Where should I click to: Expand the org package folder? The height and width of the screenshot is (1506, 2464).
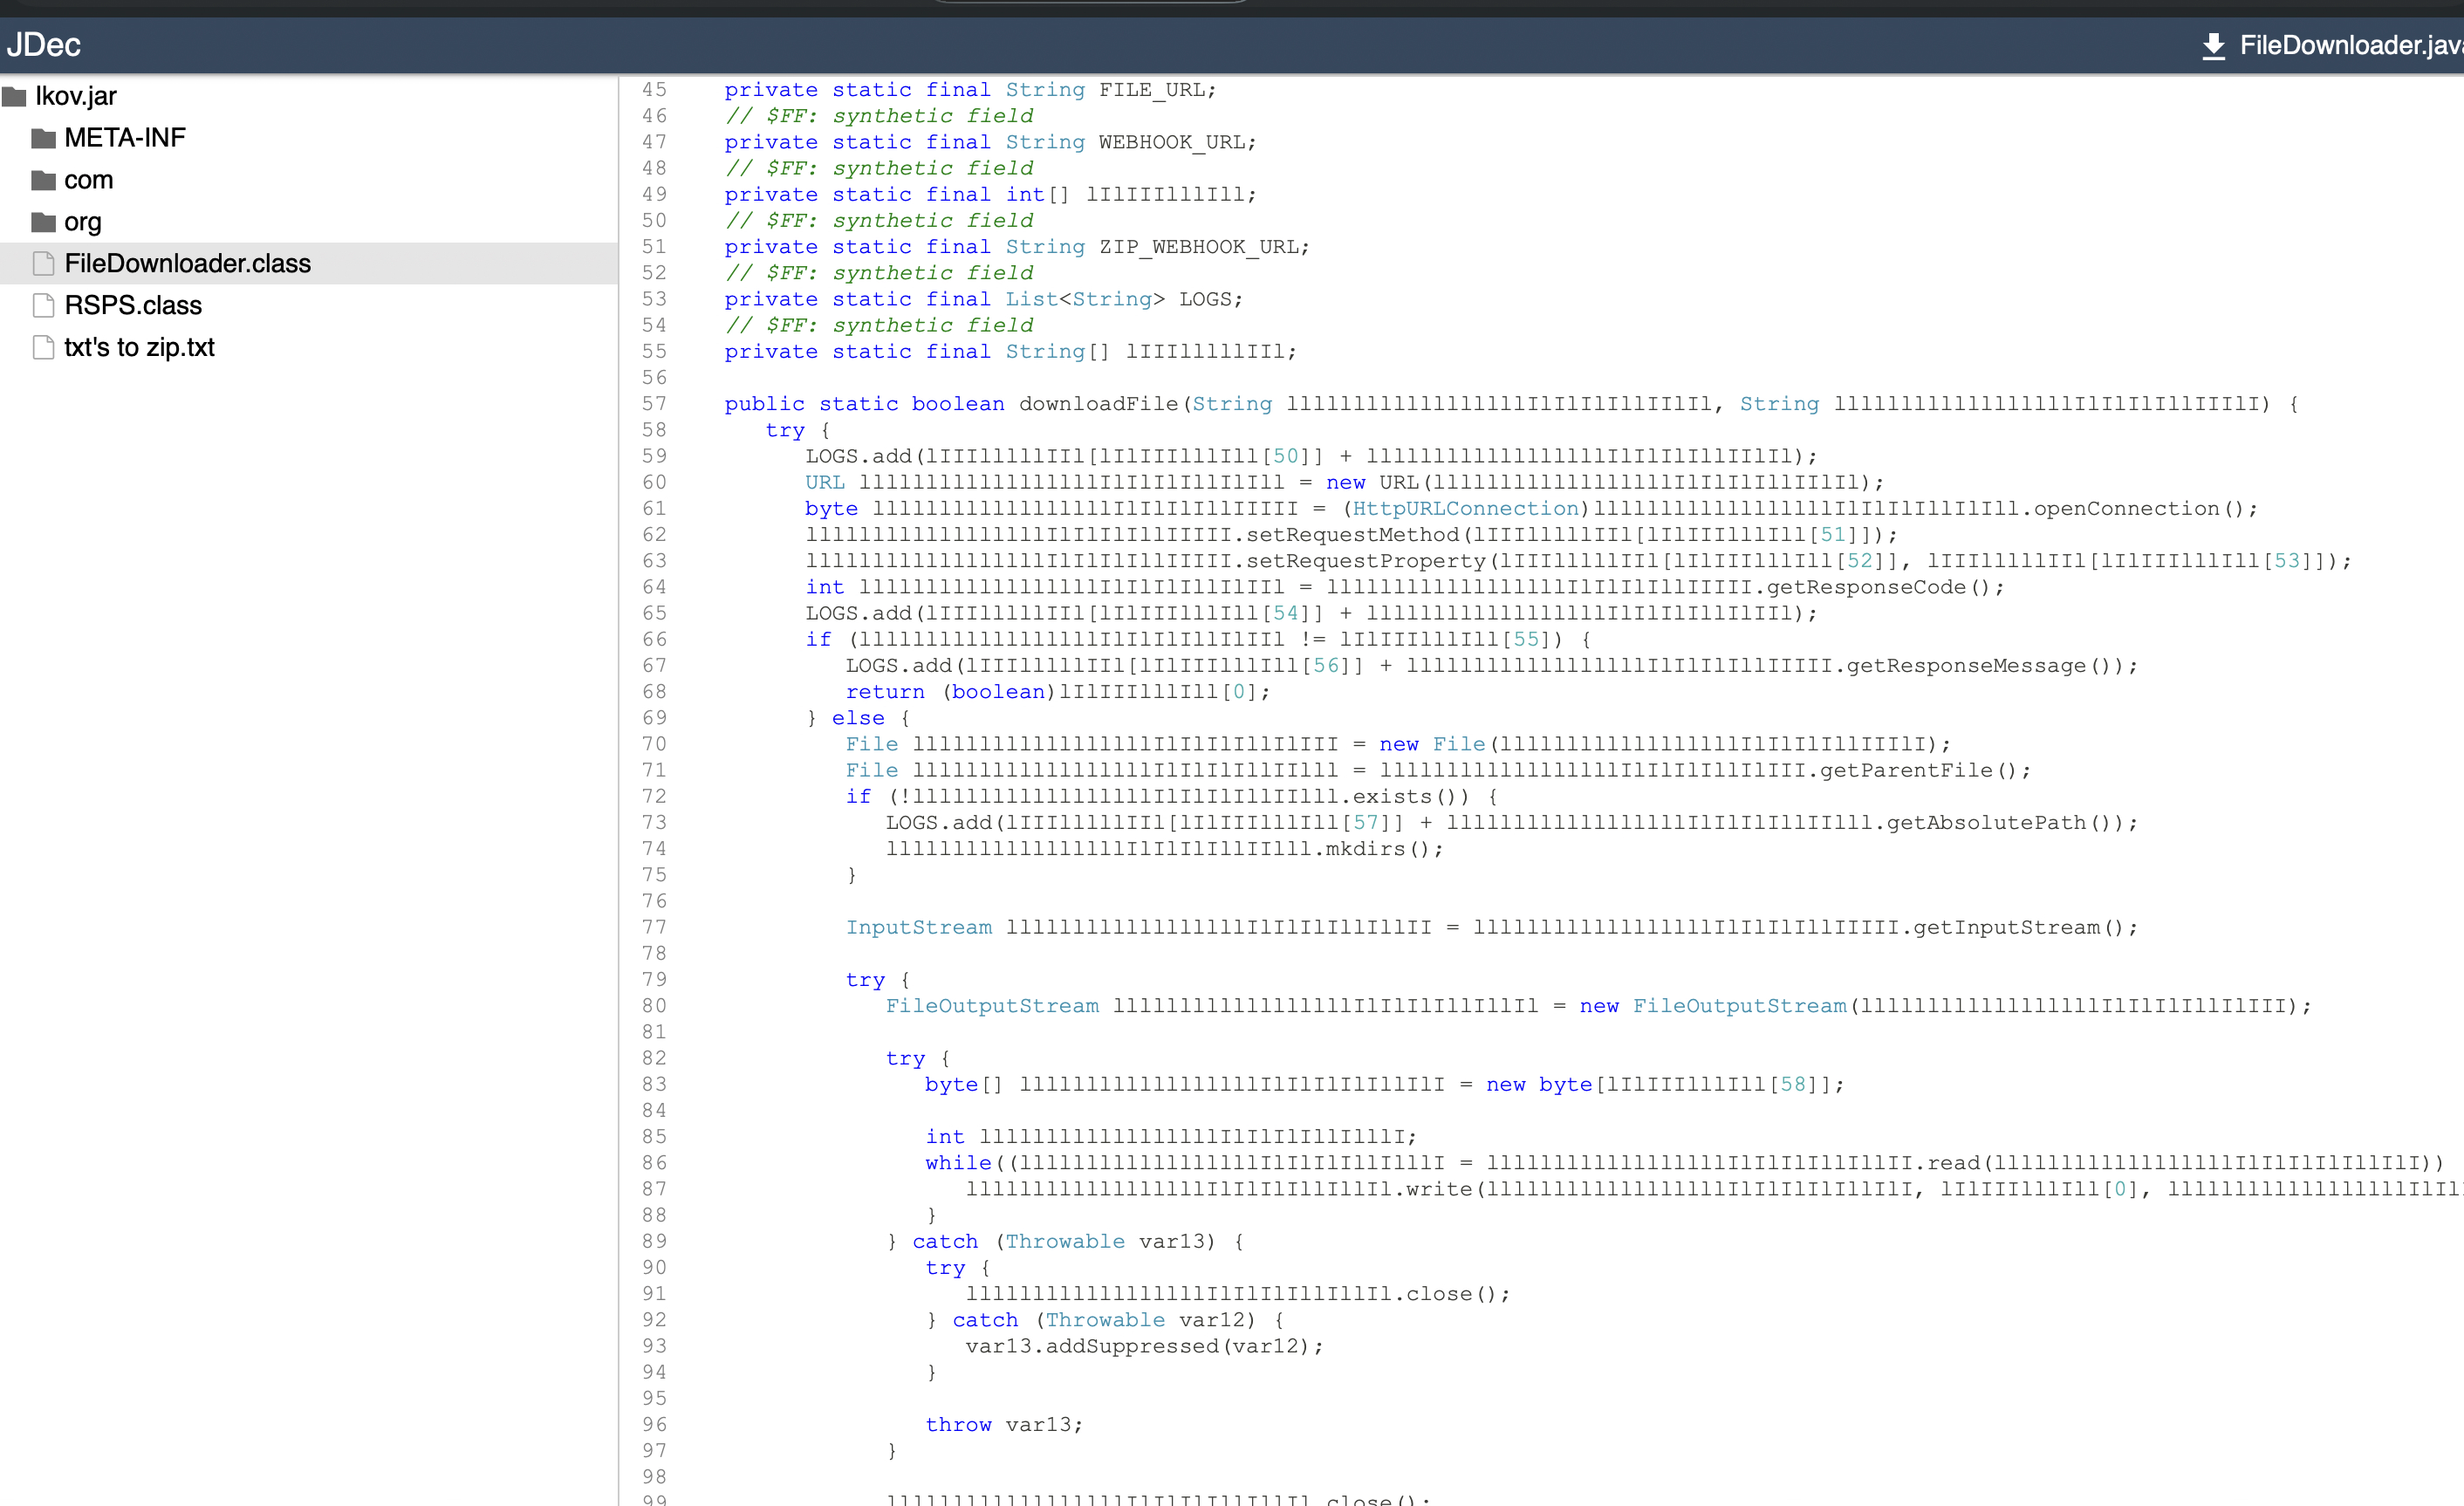tap(82, 222)
